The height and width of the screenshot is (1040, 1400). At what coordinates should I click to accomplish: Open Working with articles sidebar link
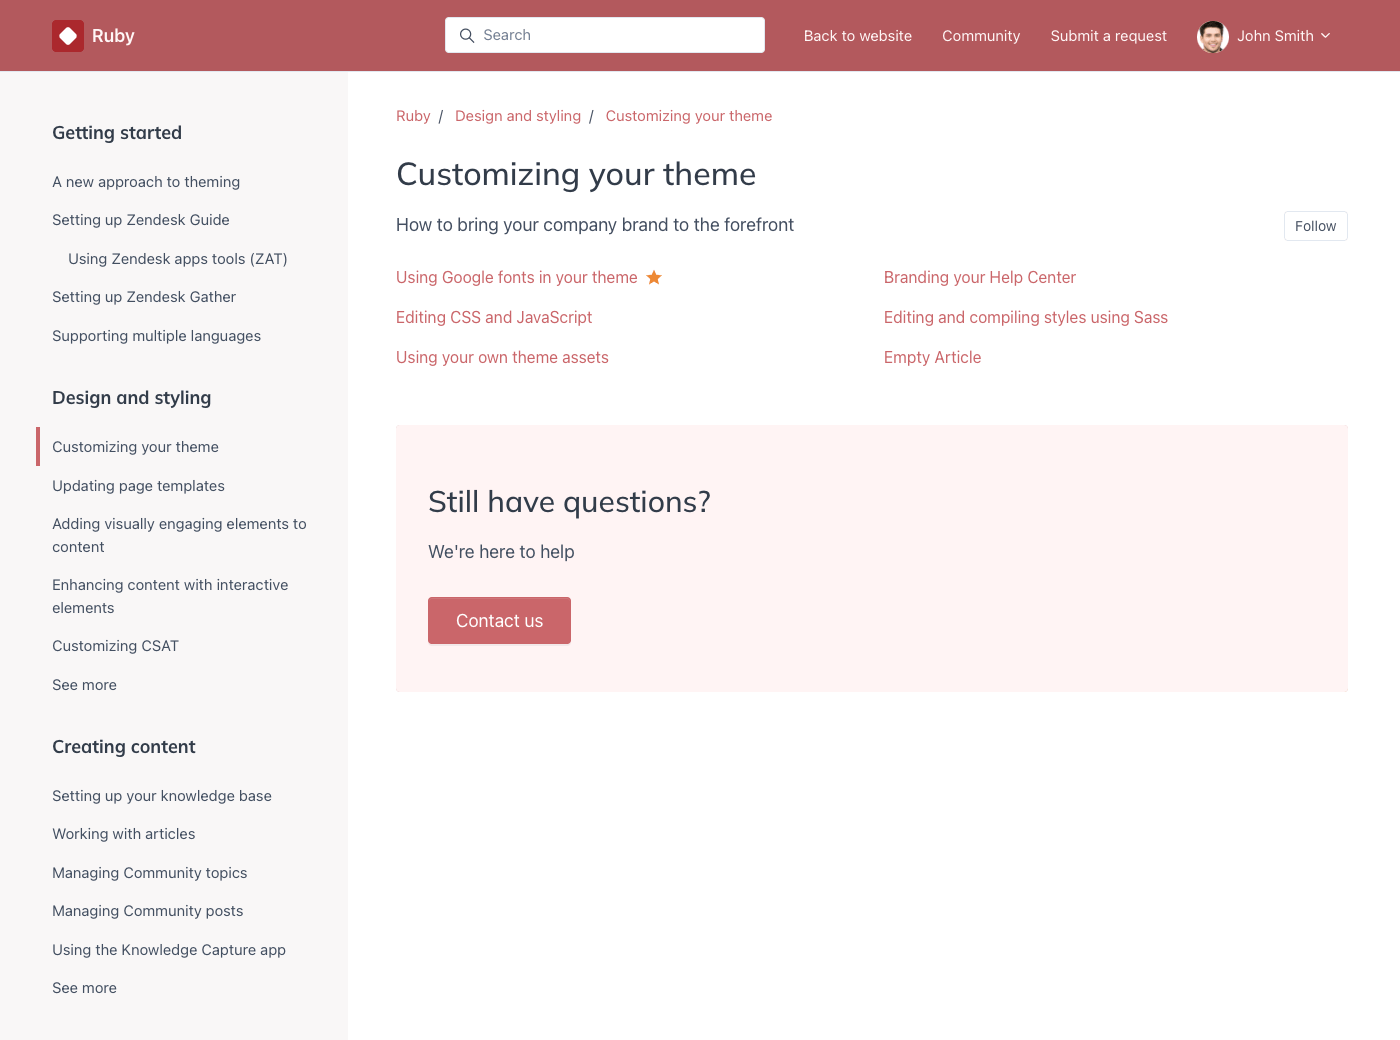(124, 834)
